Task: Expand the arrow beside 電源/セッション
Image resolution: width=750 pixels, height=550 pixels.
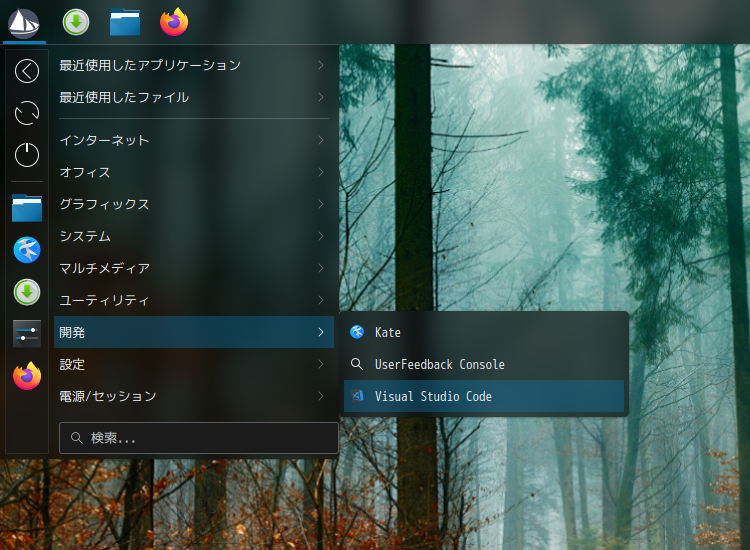Action: (321, 396)
